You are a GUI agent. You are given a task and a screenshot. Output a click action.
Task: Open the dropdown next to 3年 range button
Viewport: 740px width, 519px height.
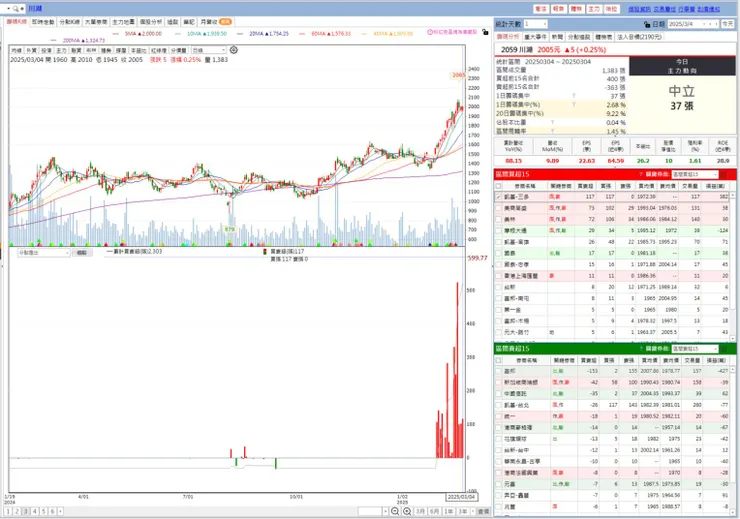(472, 511)
